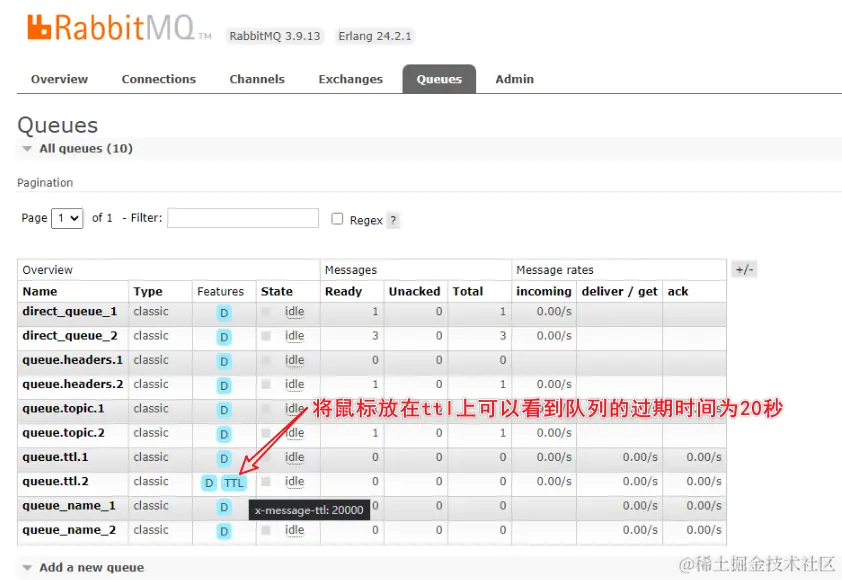Click the D badge in queue_name_1 row
Viewport: 842px width, 580px height.
tap(224, 507)
